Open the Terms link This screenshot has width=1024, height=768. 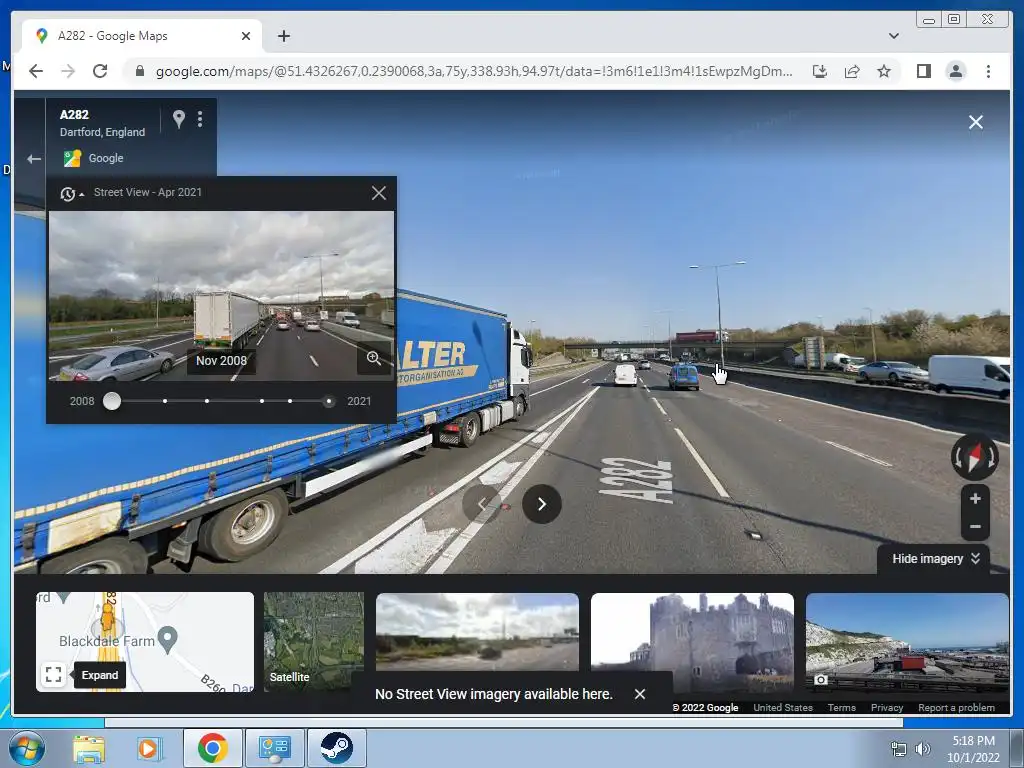pyautogui.click(x=841, y=707)
